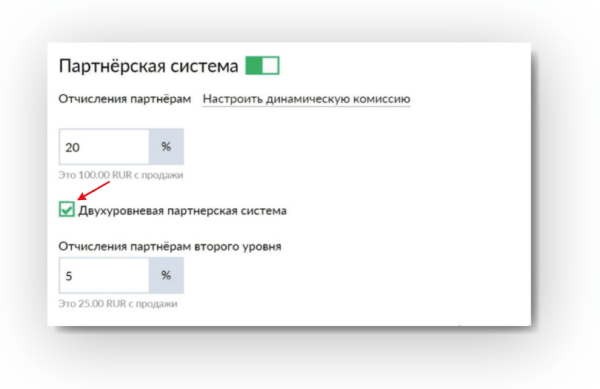Viewport: 600px width, 389px height.
Task: Click the Двухуровневая партнерская система label text
Action: tap(182, 211)
